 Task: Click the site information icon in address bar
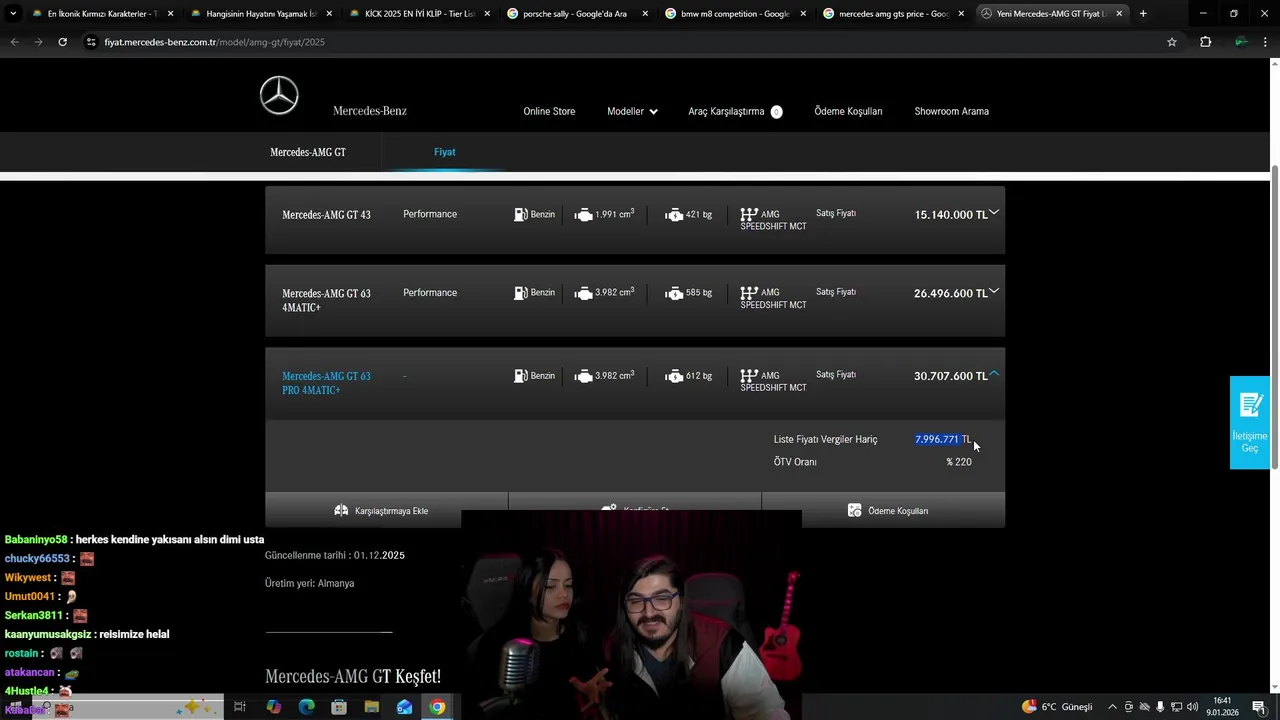coord(91,42)
